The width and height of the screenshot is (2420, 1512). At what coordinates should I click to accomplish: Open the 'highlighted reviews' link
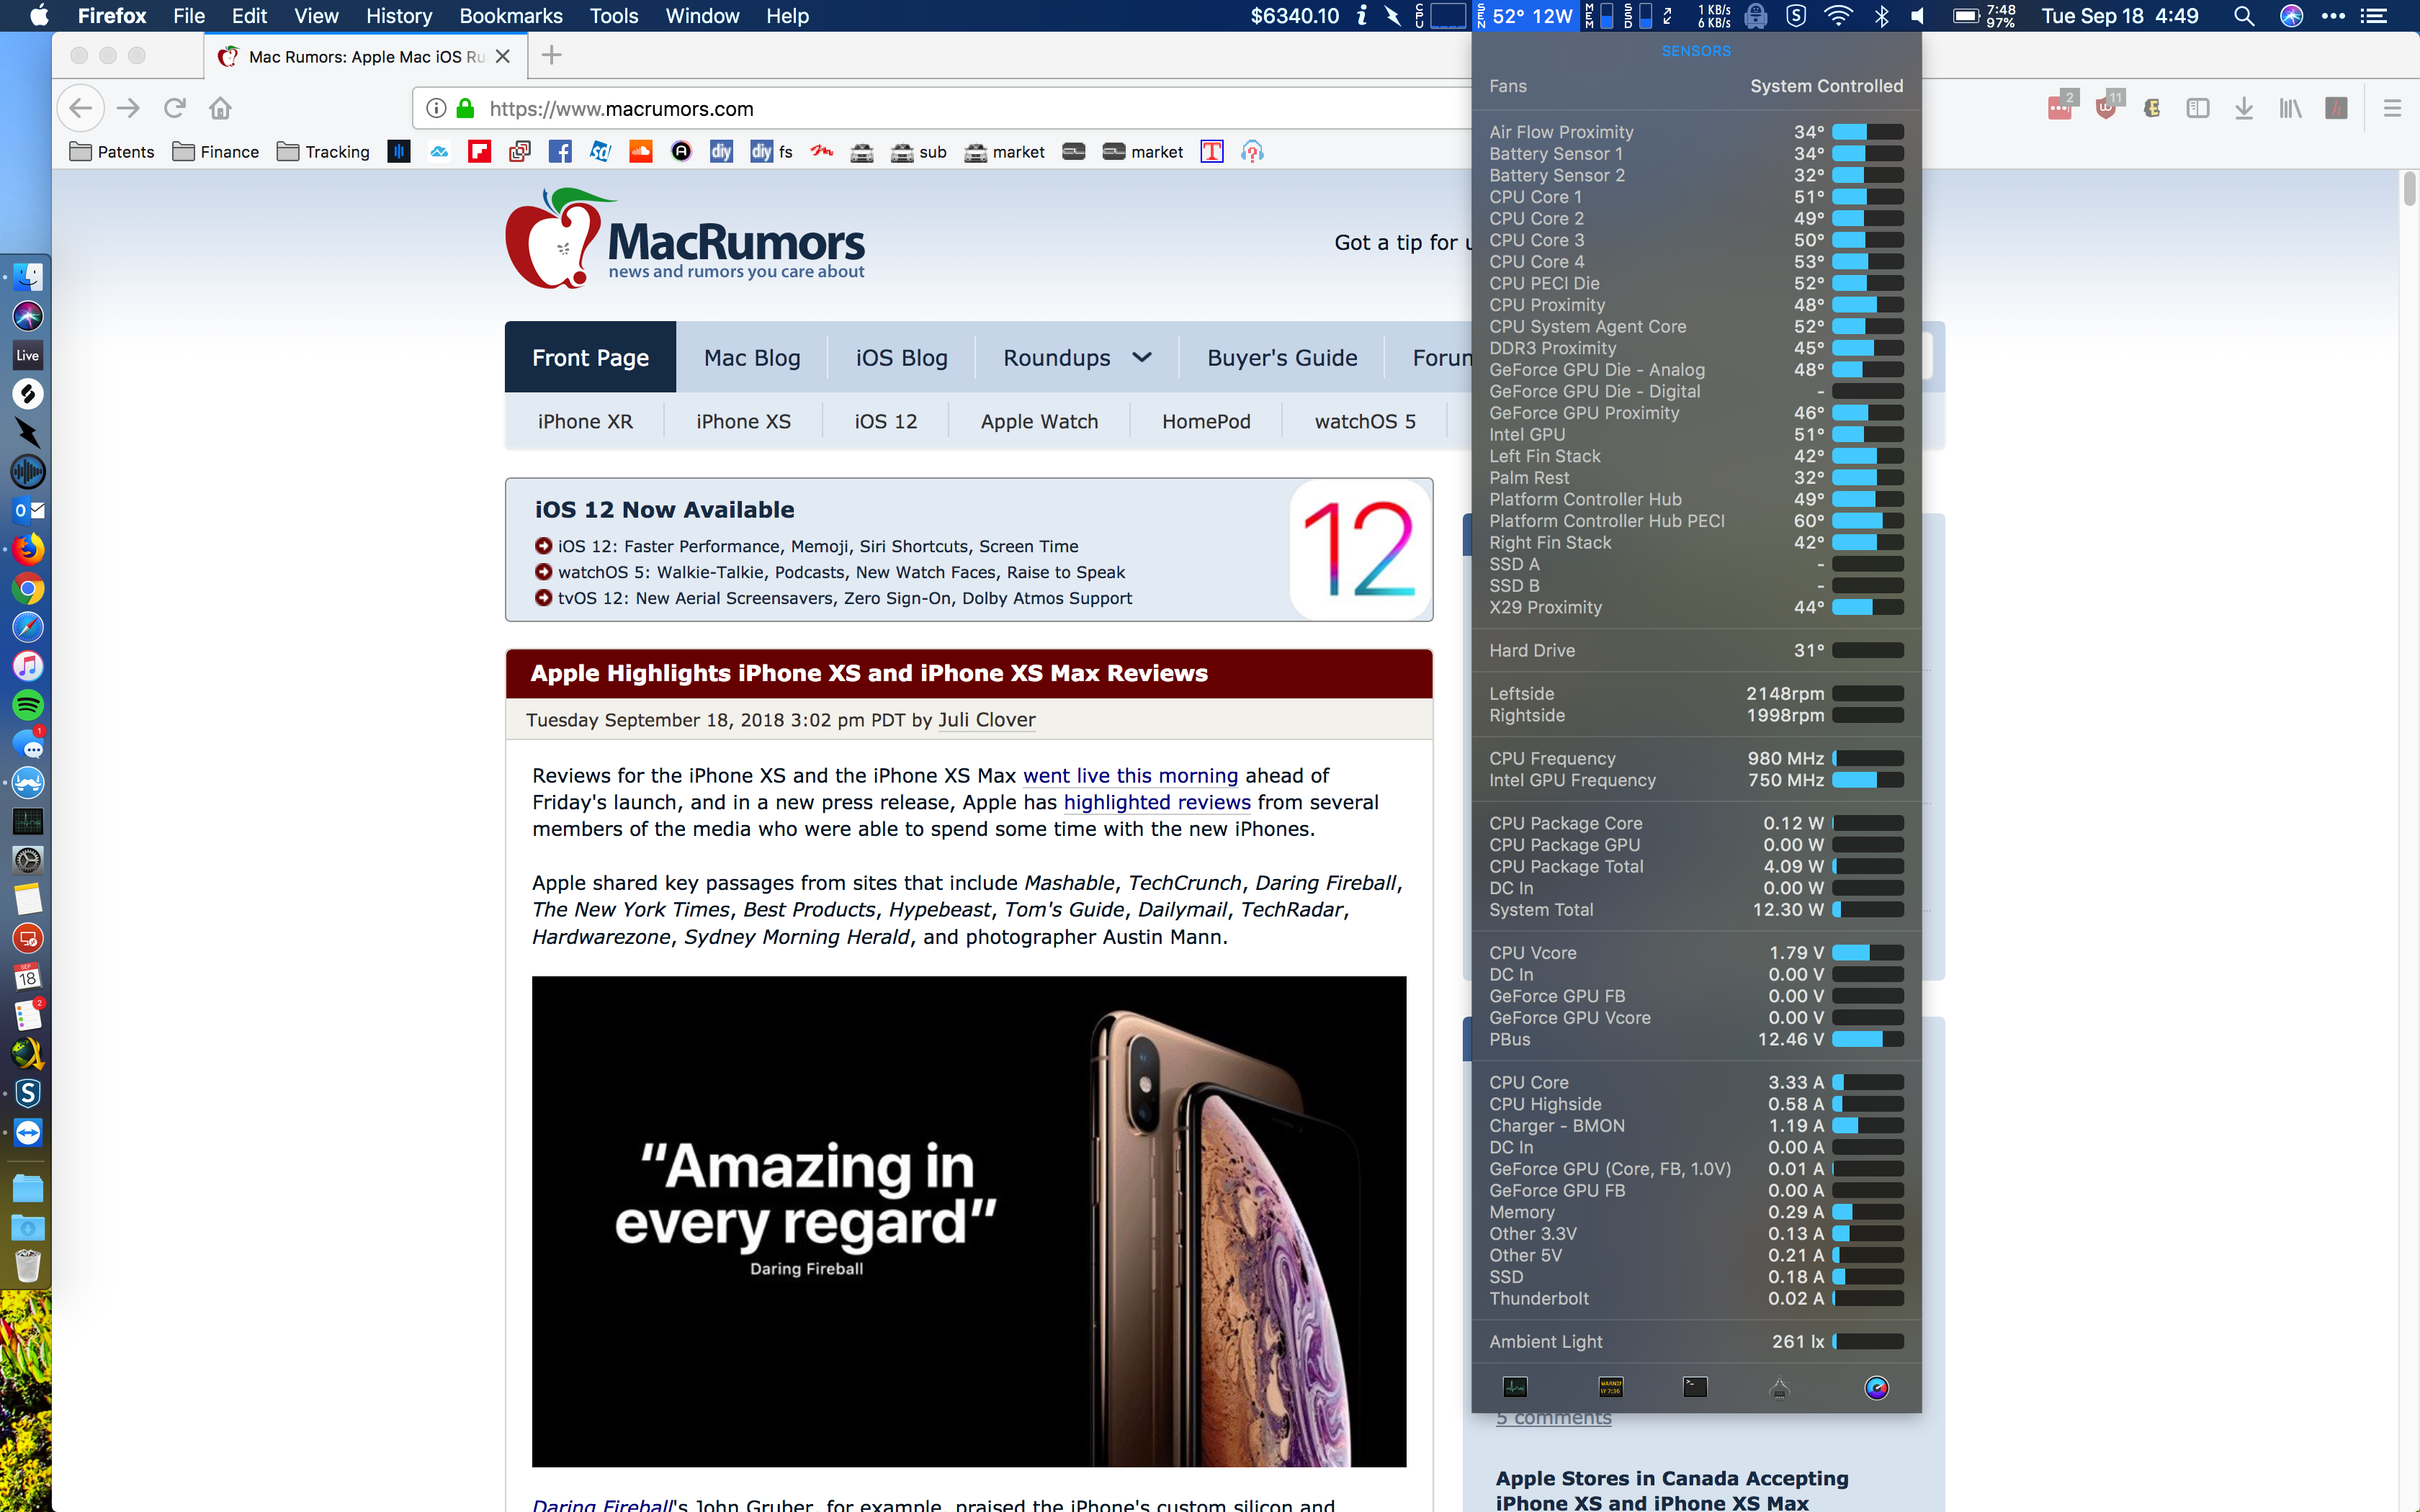1156,802
